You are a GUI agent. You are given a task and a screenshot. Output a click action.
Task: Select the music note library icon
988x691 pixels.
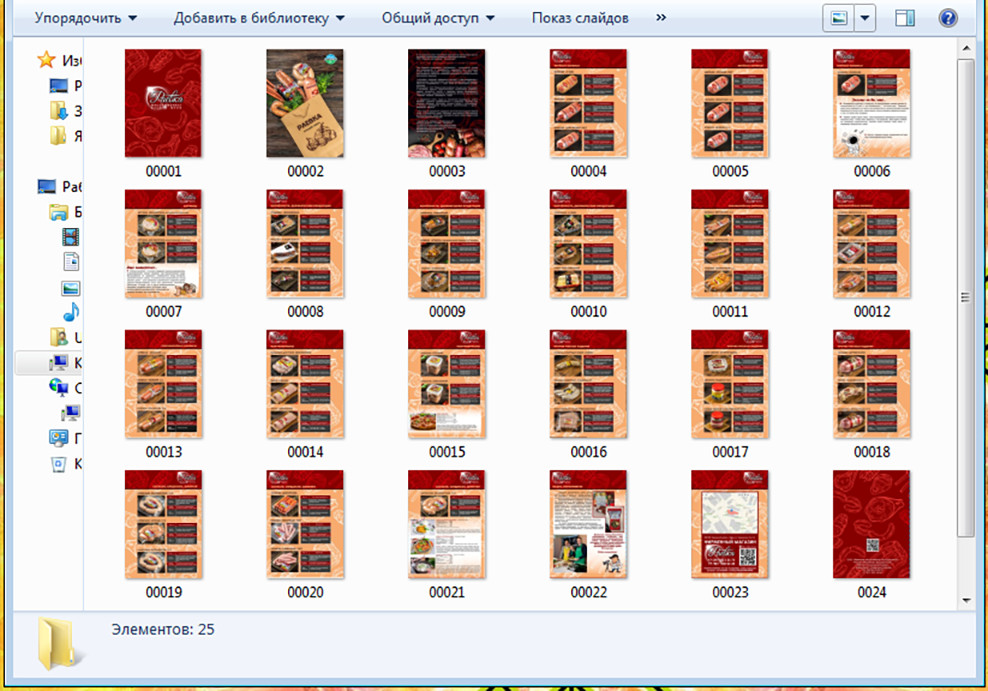point(71,312)
